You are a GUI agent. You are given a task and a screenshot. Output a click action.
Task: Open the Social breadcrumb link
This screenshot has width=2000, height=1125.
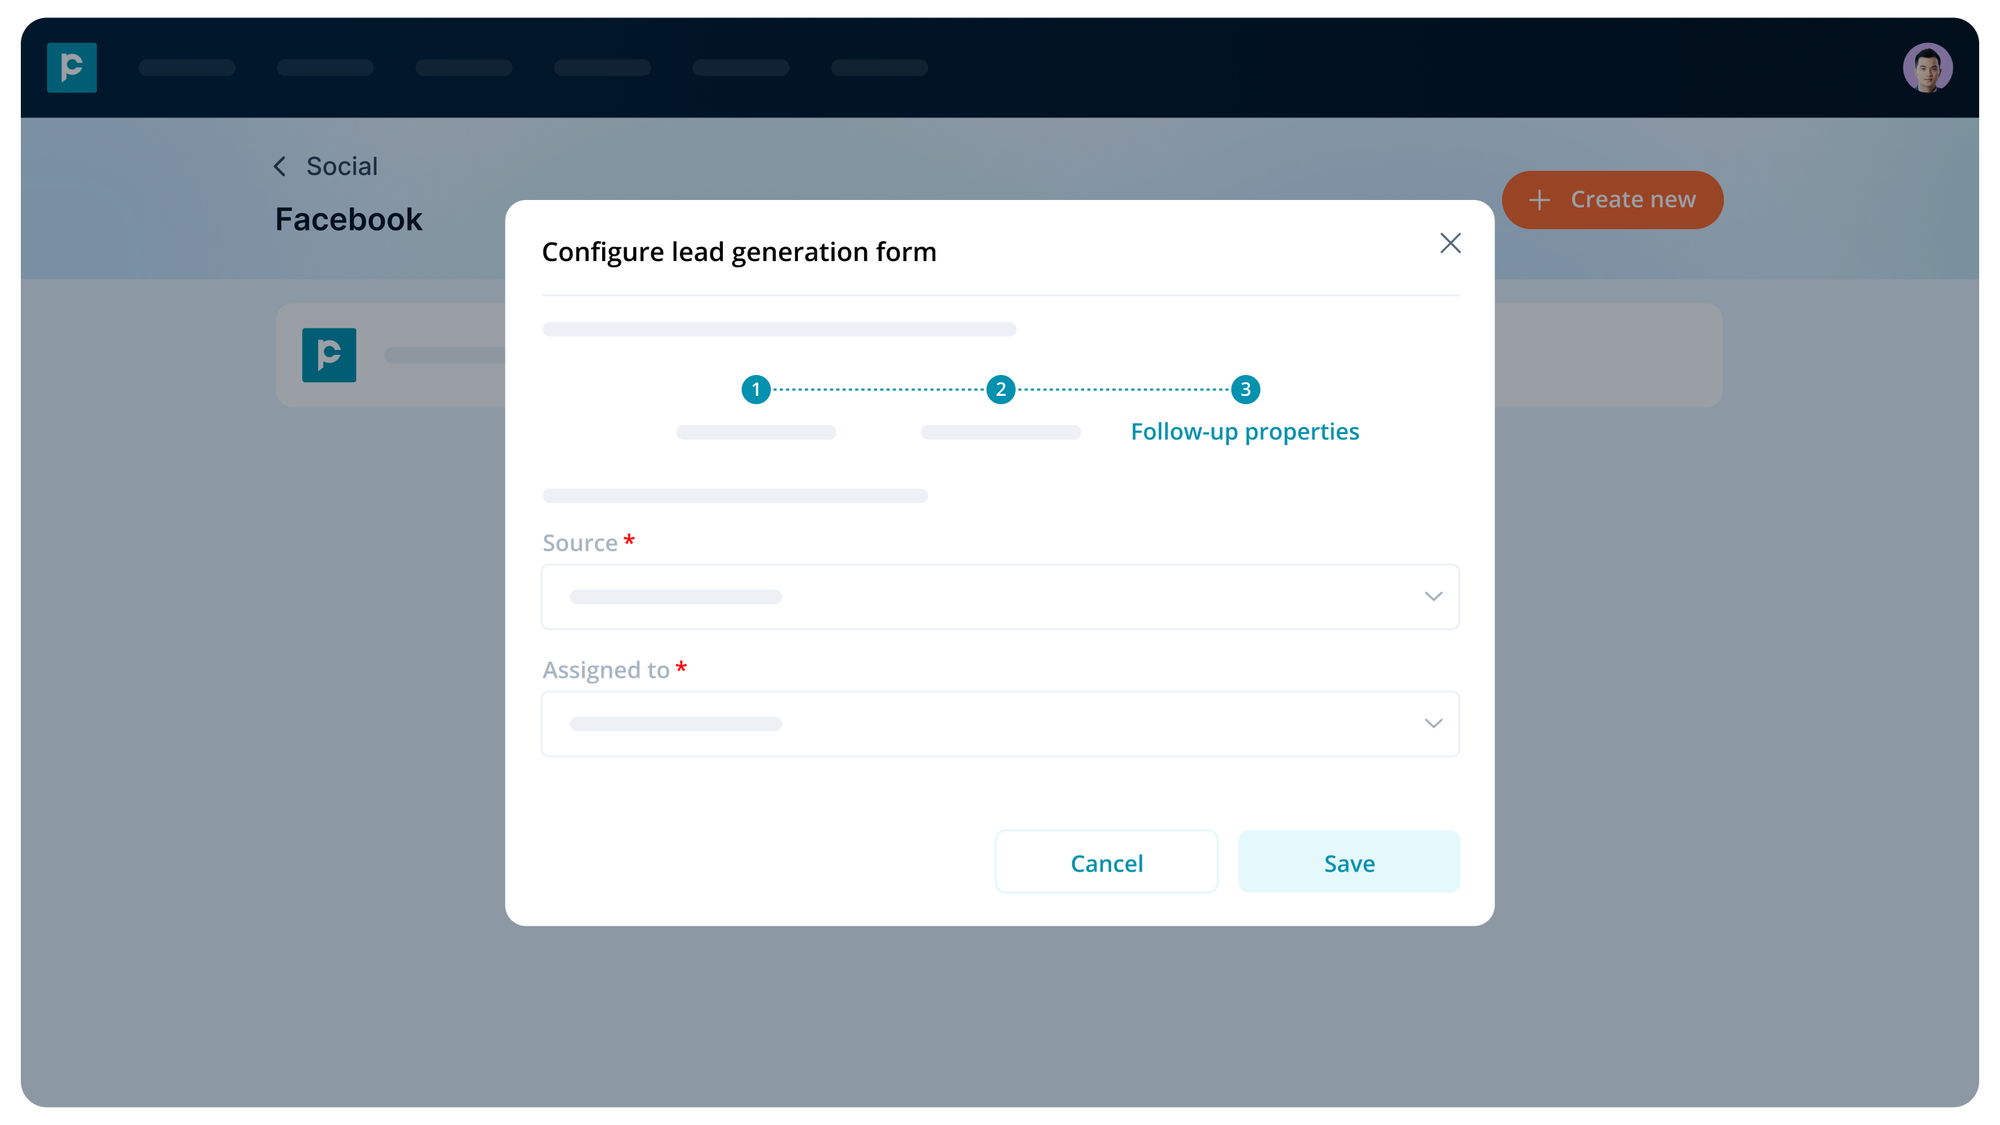click(342, 166)
